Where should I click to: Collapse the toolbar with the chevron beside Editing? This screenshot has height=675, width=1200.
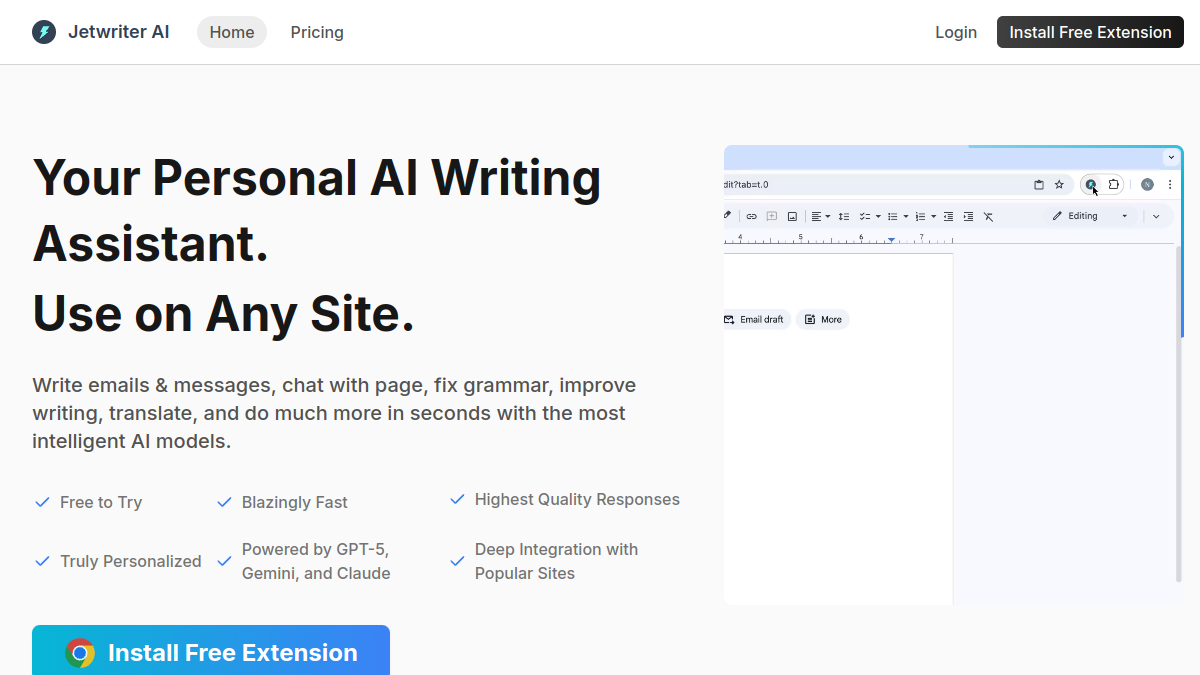click(x=1156, y=216)
